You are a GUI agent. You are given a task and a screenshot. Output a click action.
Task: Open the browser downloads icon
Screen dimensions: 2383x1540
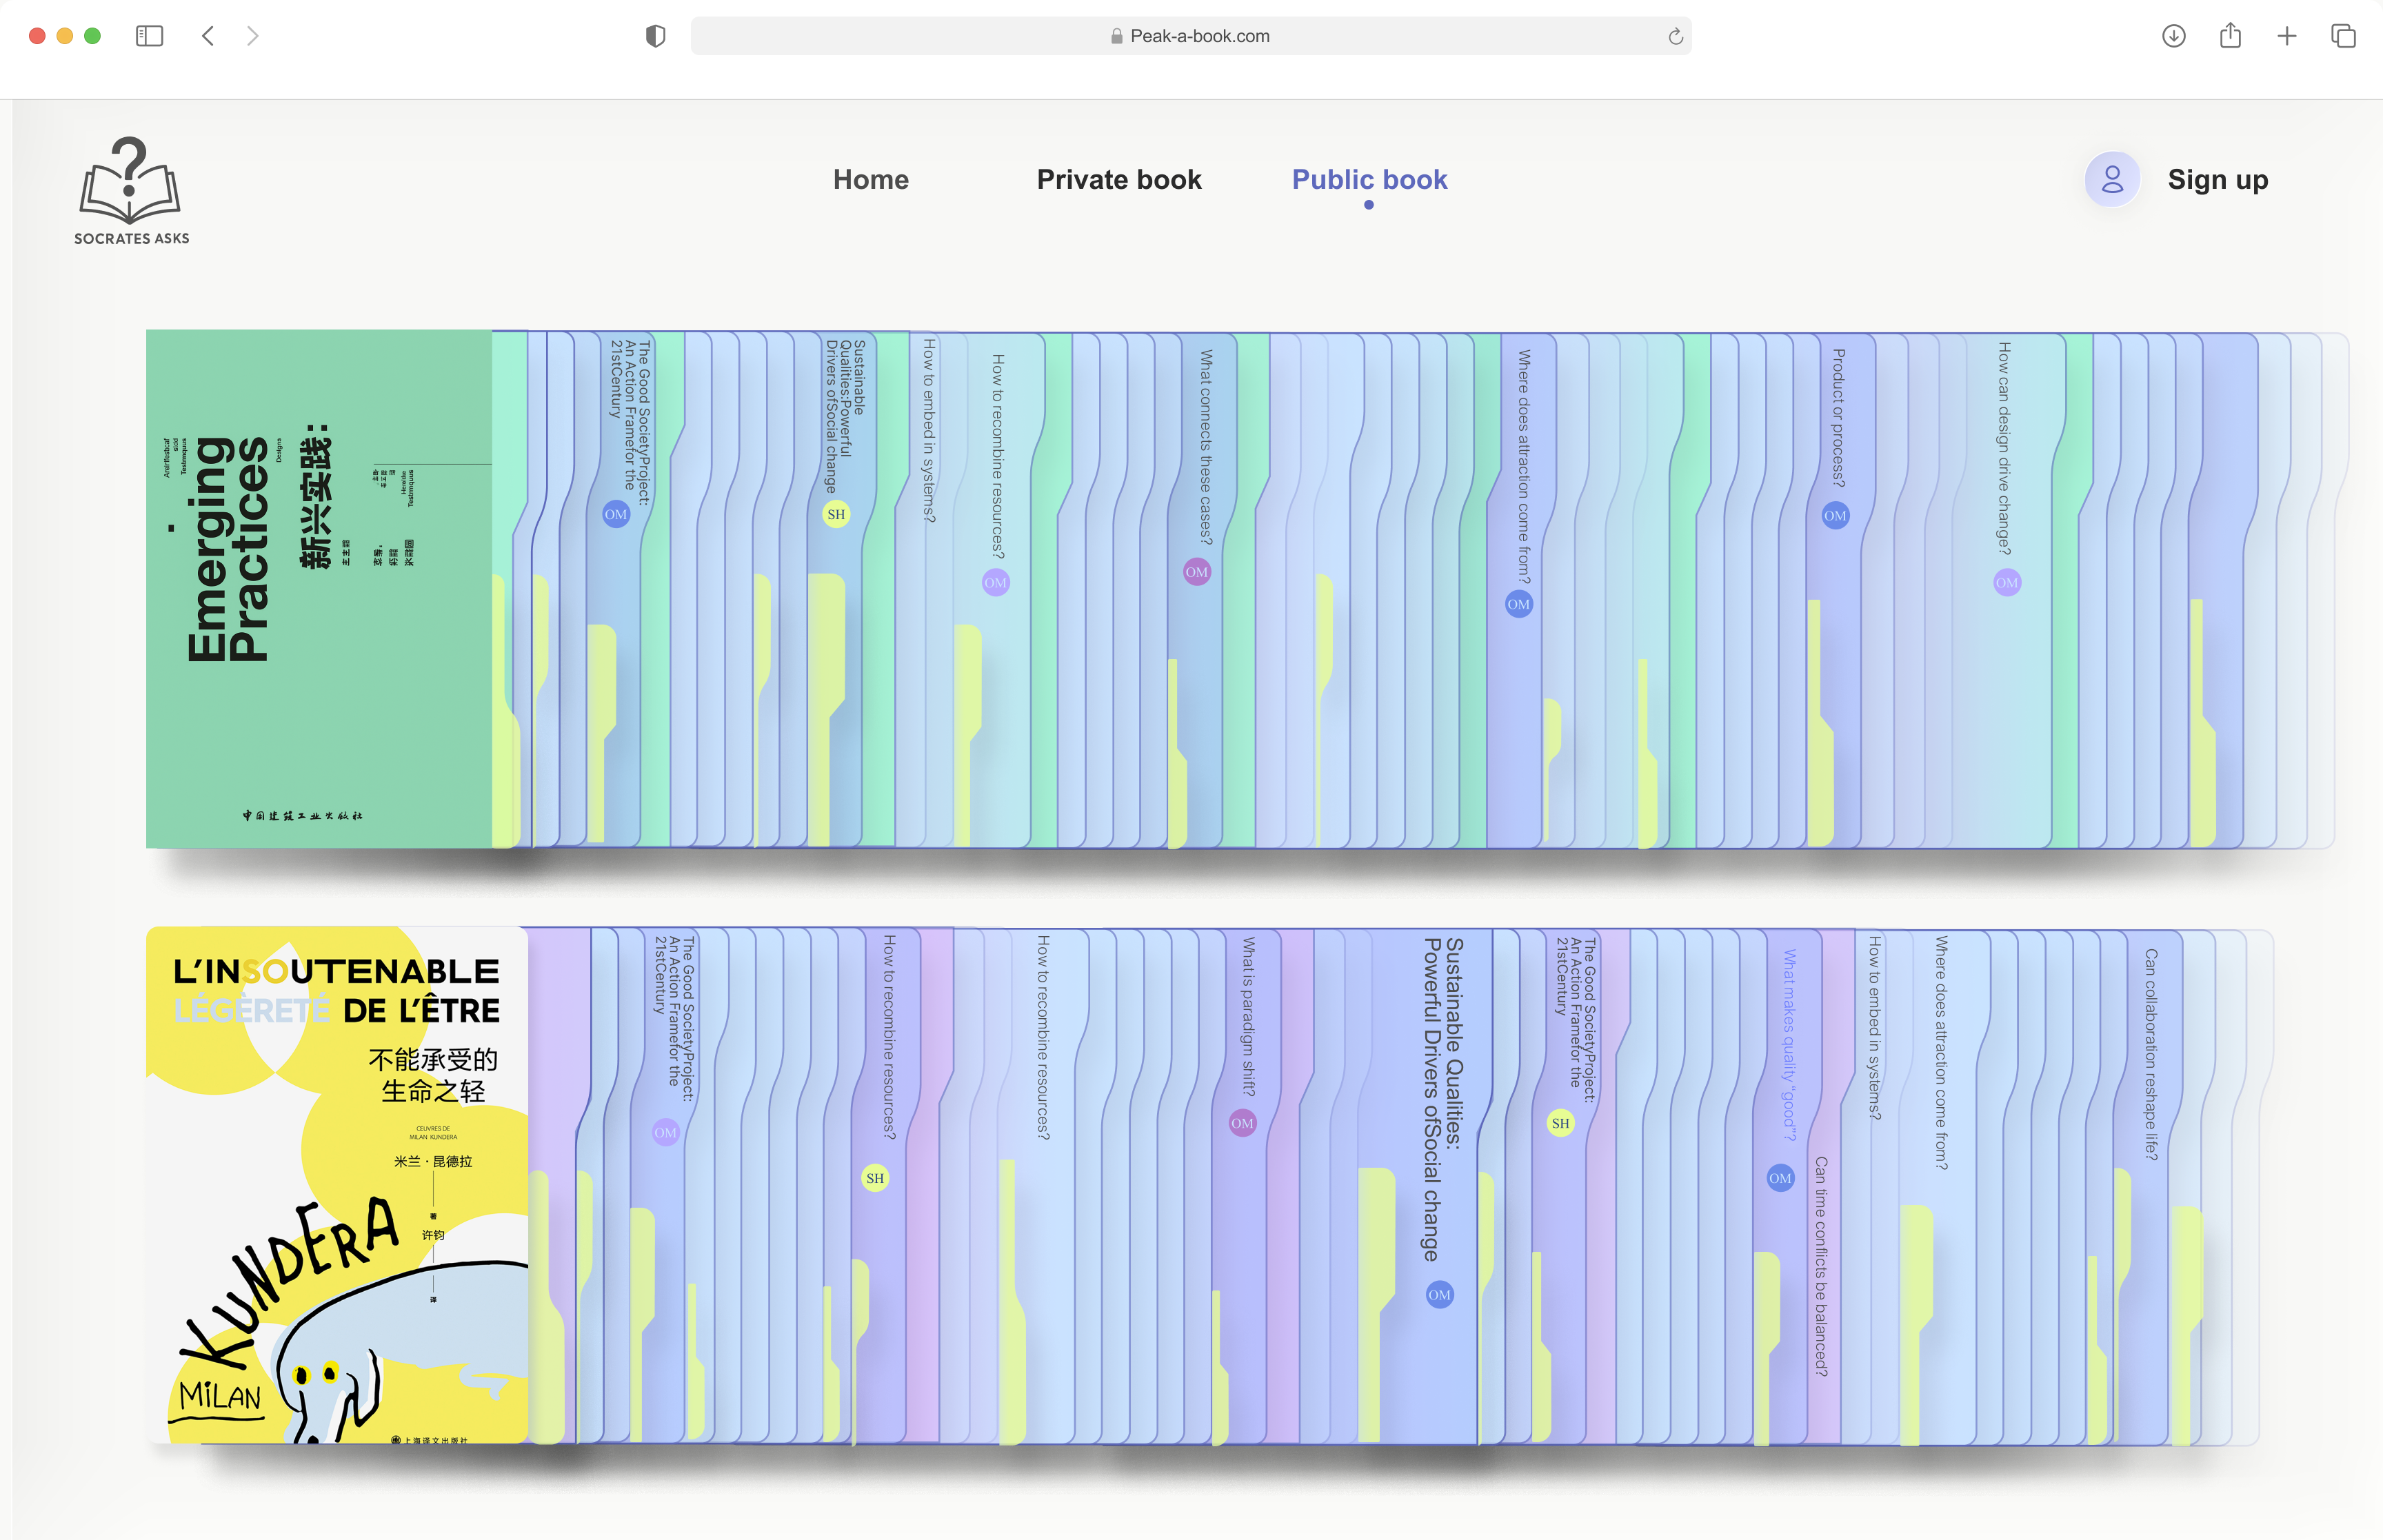point(2173,36)
